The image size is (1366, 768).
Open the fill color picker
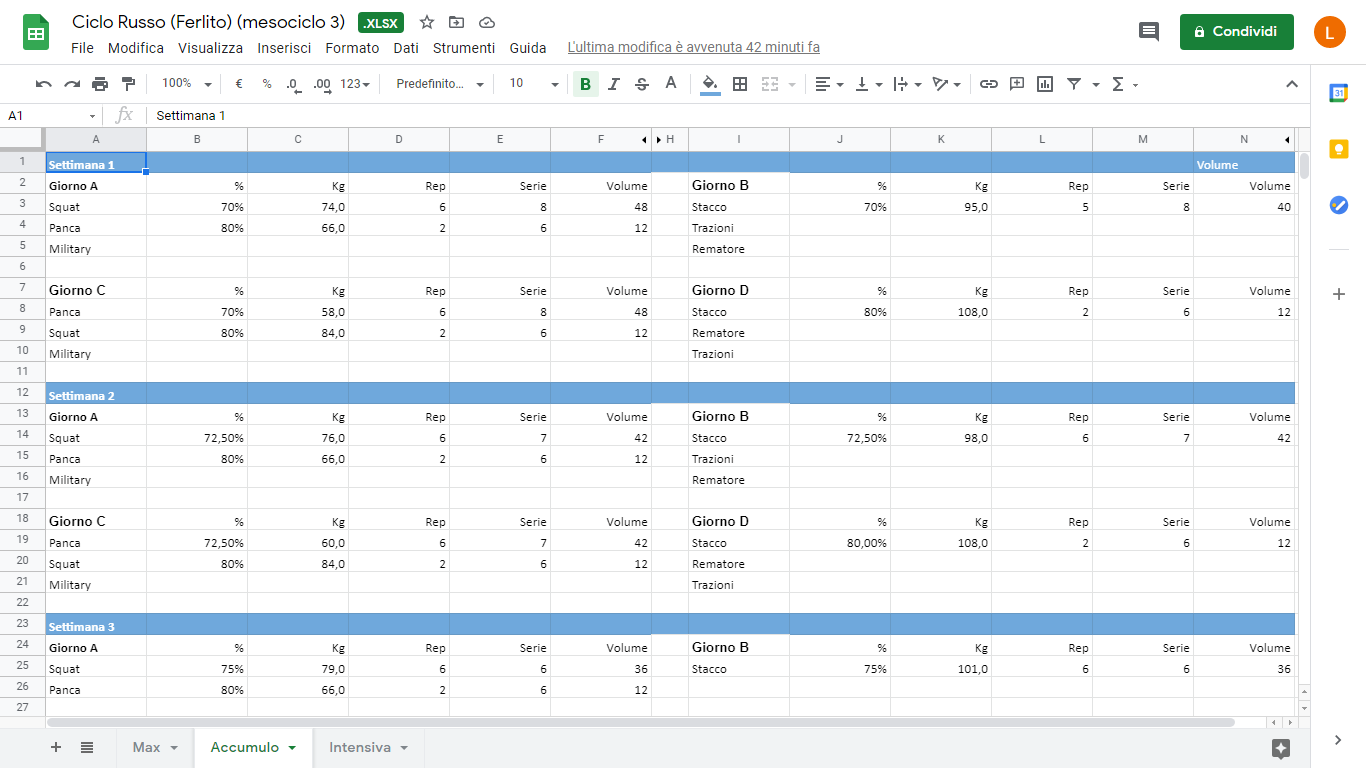710,84
